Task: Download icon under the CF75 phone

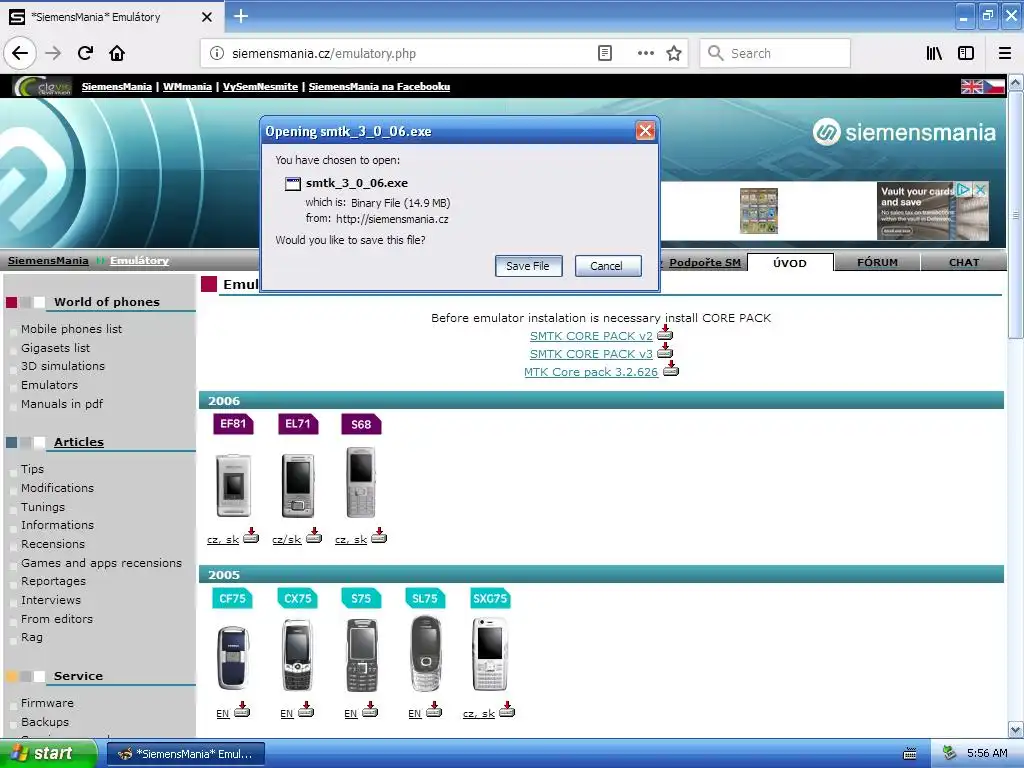Action: click(242, 710)
